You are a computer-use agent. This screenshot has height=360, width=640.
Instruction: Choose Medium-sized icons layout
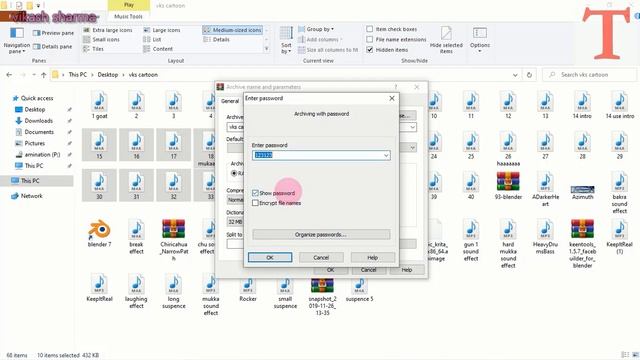(x=232, y=30)
